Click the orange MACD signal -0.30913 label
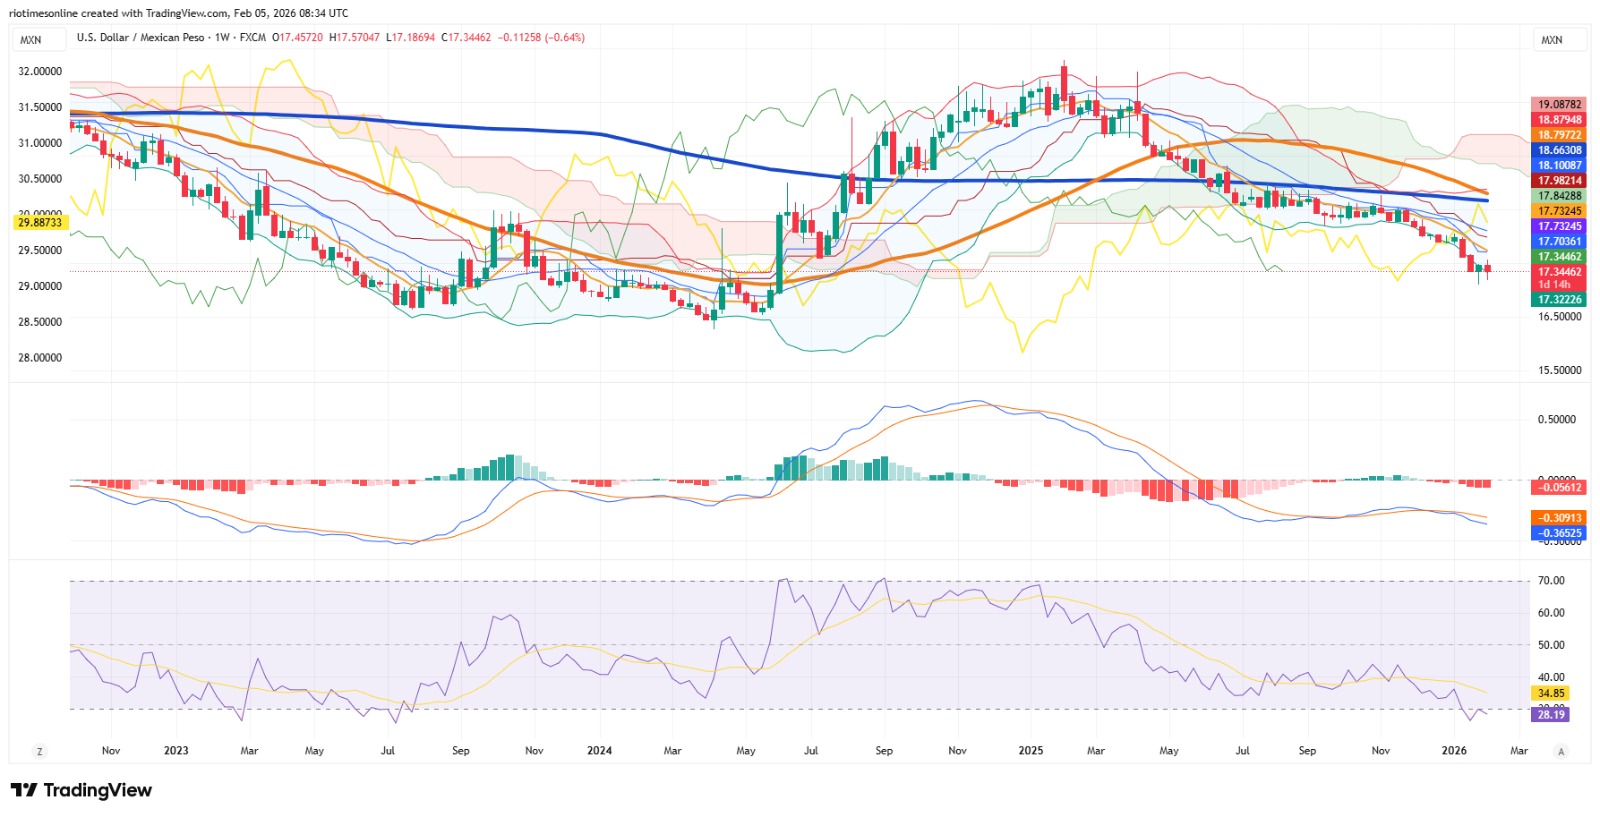Image resolution: width=1600 pixels, height=817 pixels. pos(1559,518)
